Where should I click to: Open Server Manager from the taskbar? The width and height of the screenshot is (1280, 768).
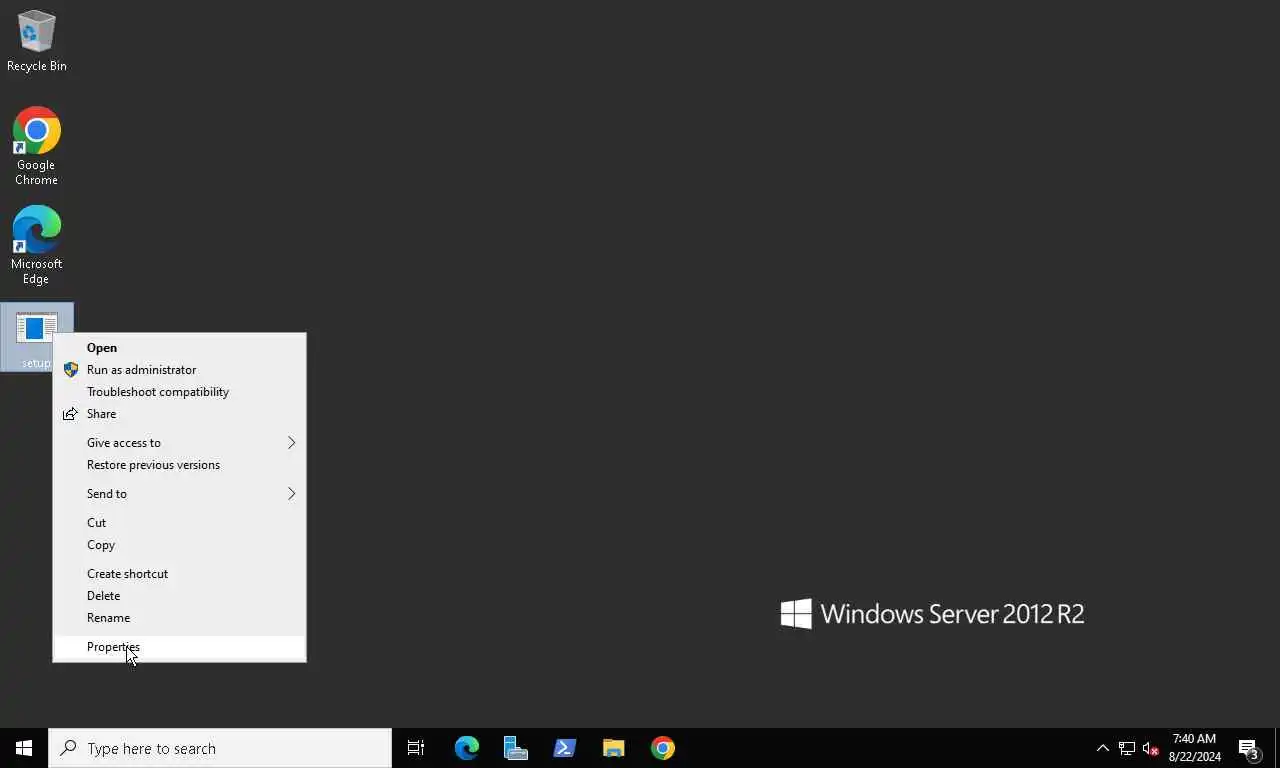tap(516, 748)
